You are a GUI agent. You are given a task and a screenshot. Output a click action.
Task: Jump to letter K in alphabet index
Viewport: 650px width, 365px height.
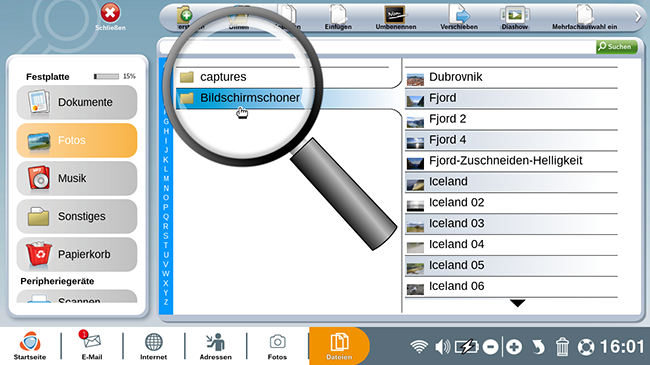(166, 160)
